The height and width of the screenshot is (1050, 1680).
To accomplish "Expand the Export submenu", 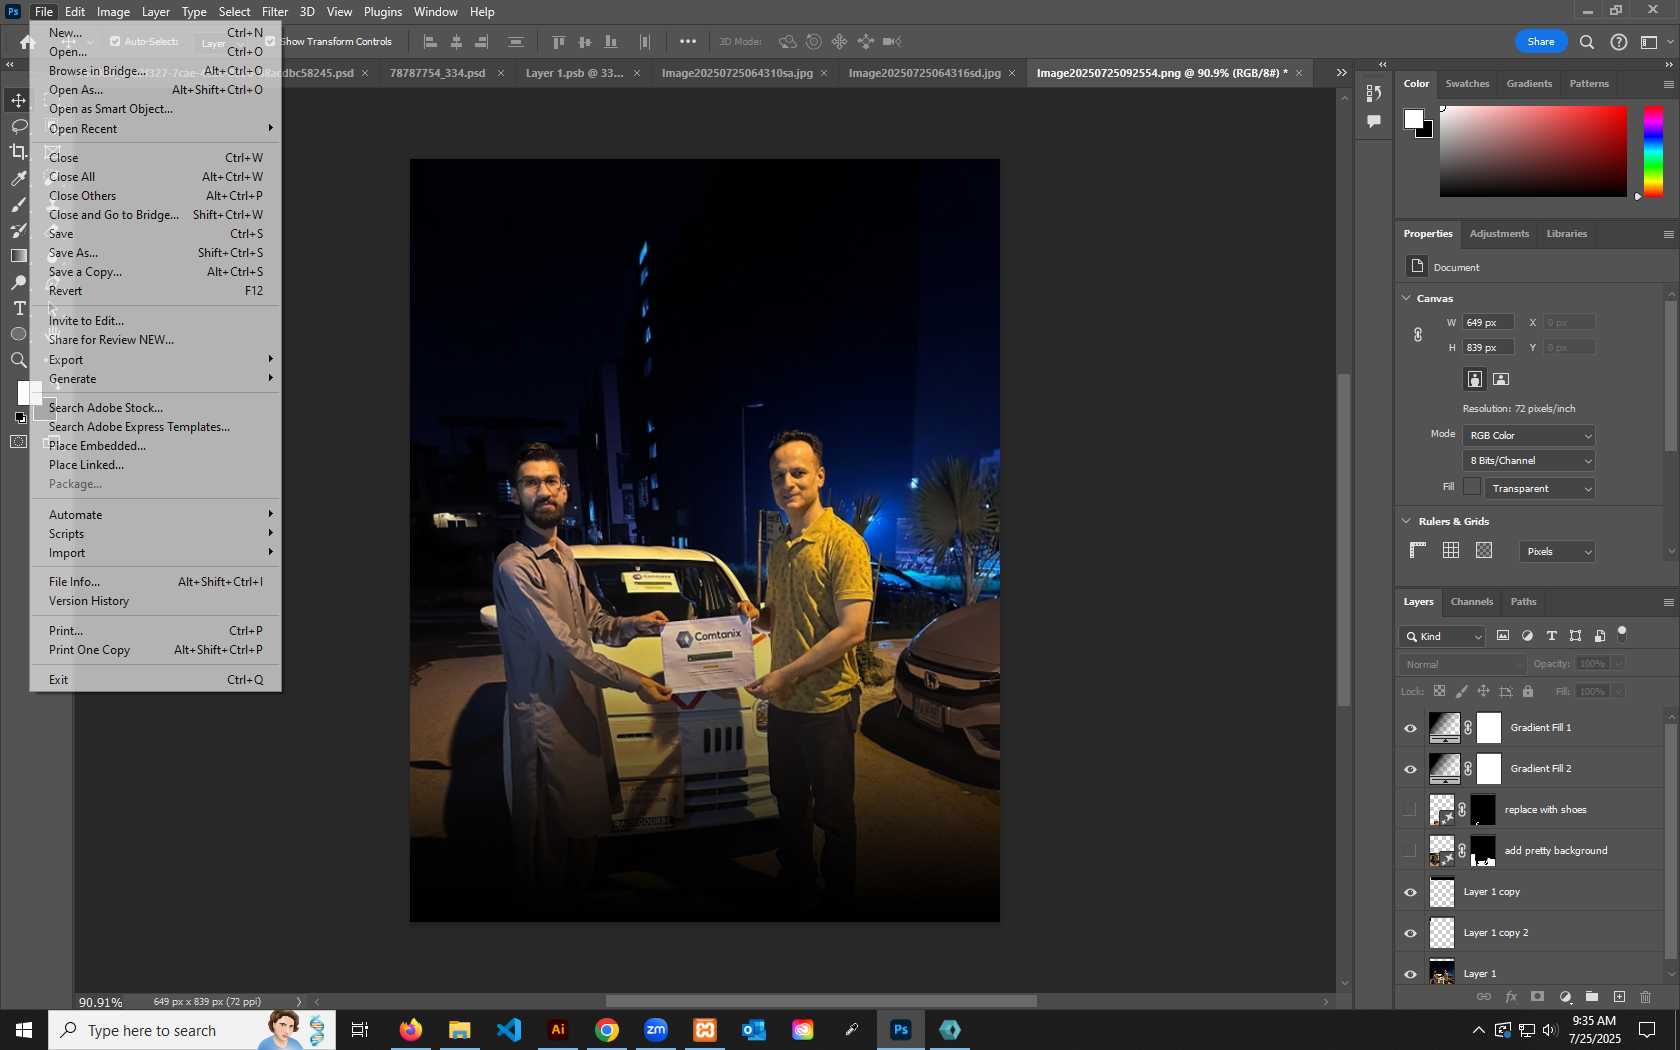I will (156, 360).
